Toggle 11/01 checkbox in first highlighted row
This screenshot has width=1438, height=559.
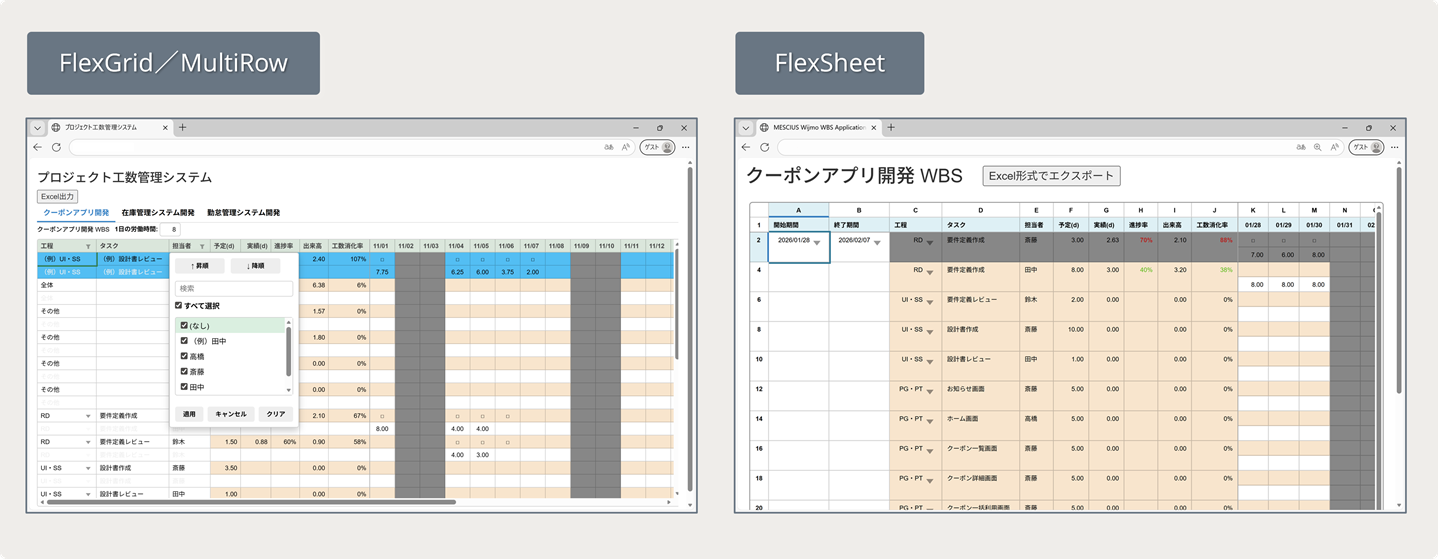pyautogui.click(x=382, y=259)
